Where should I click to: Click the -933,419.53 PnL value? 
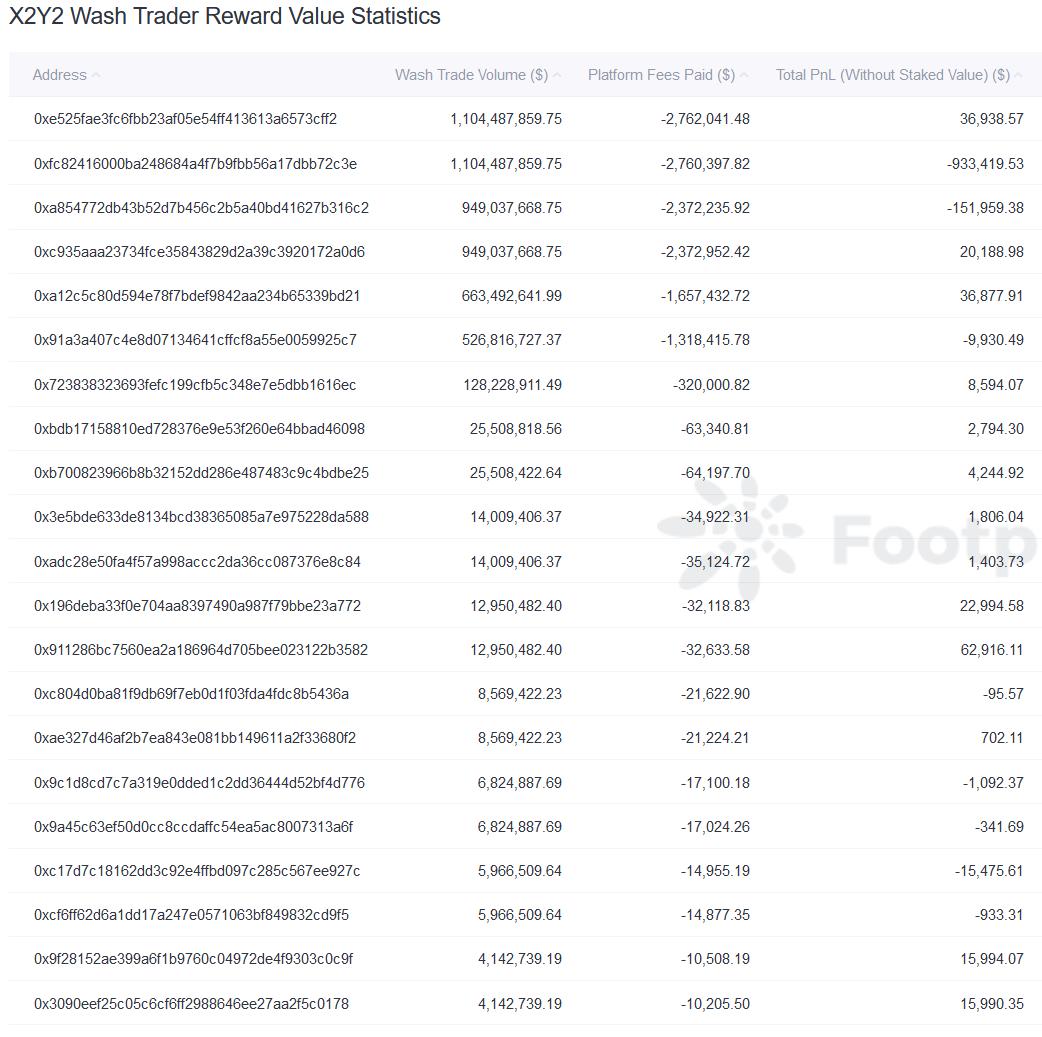[x=984, y=164]
